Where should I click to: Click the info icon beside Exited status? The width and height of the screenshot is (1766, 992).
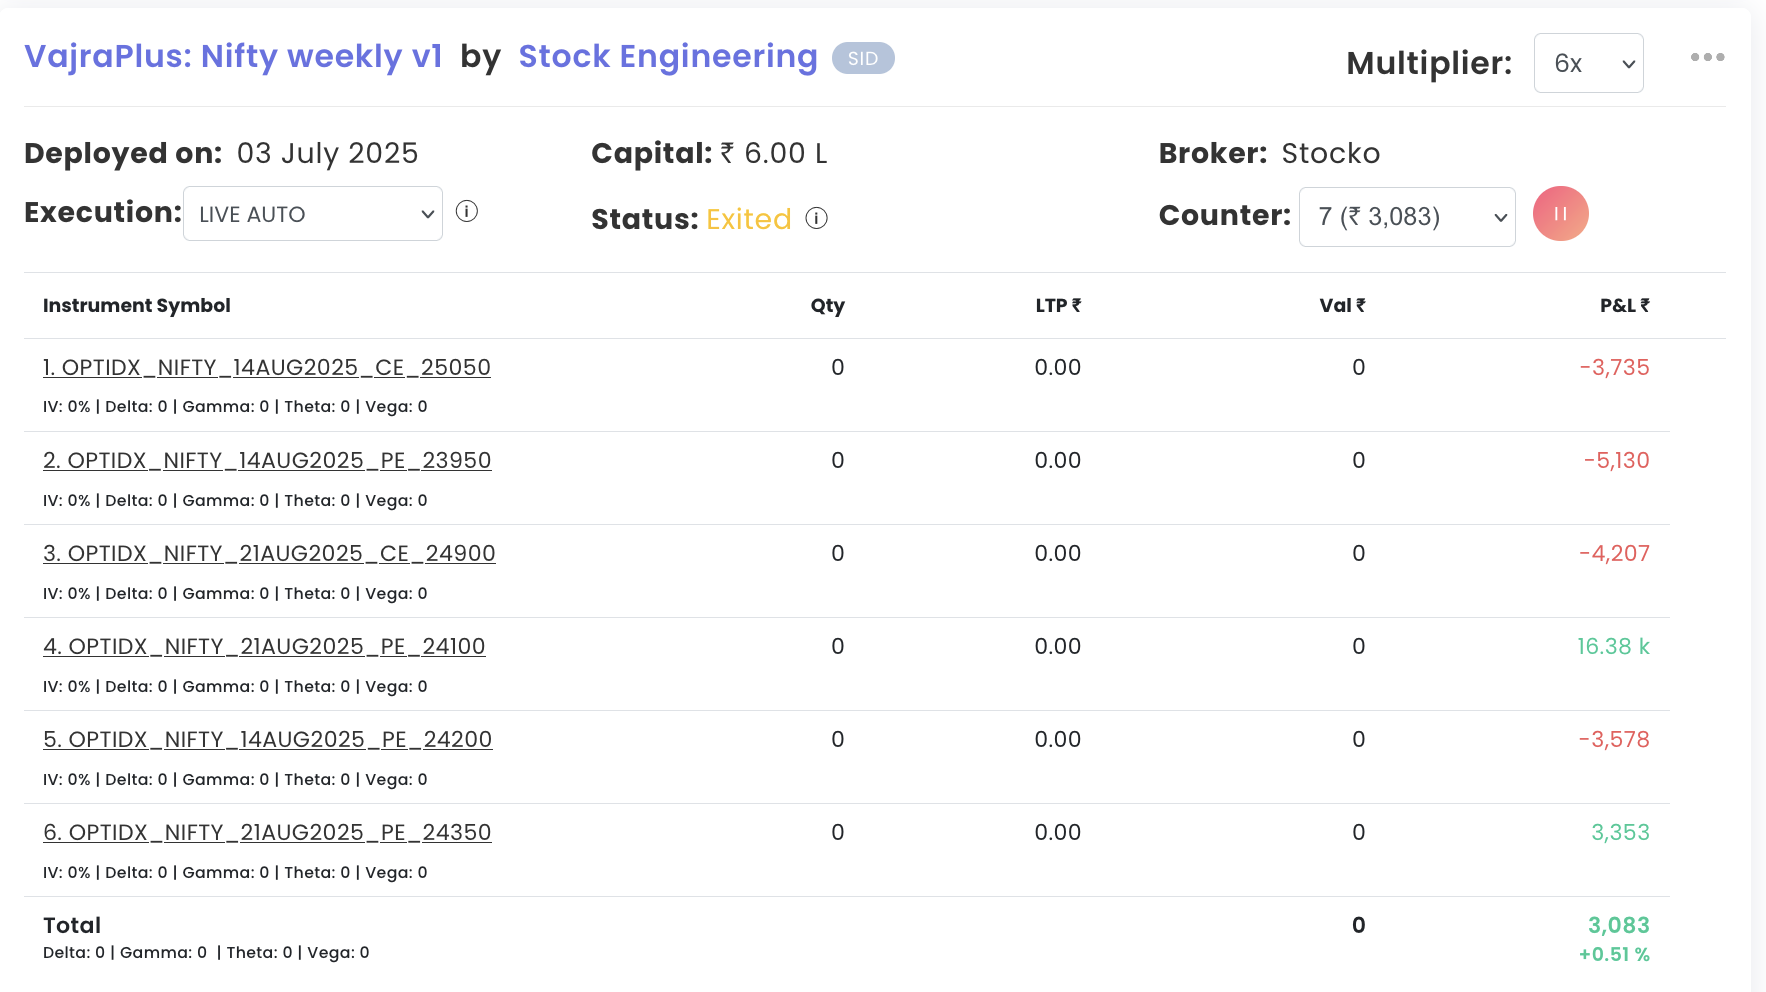(x=817, y=218)
